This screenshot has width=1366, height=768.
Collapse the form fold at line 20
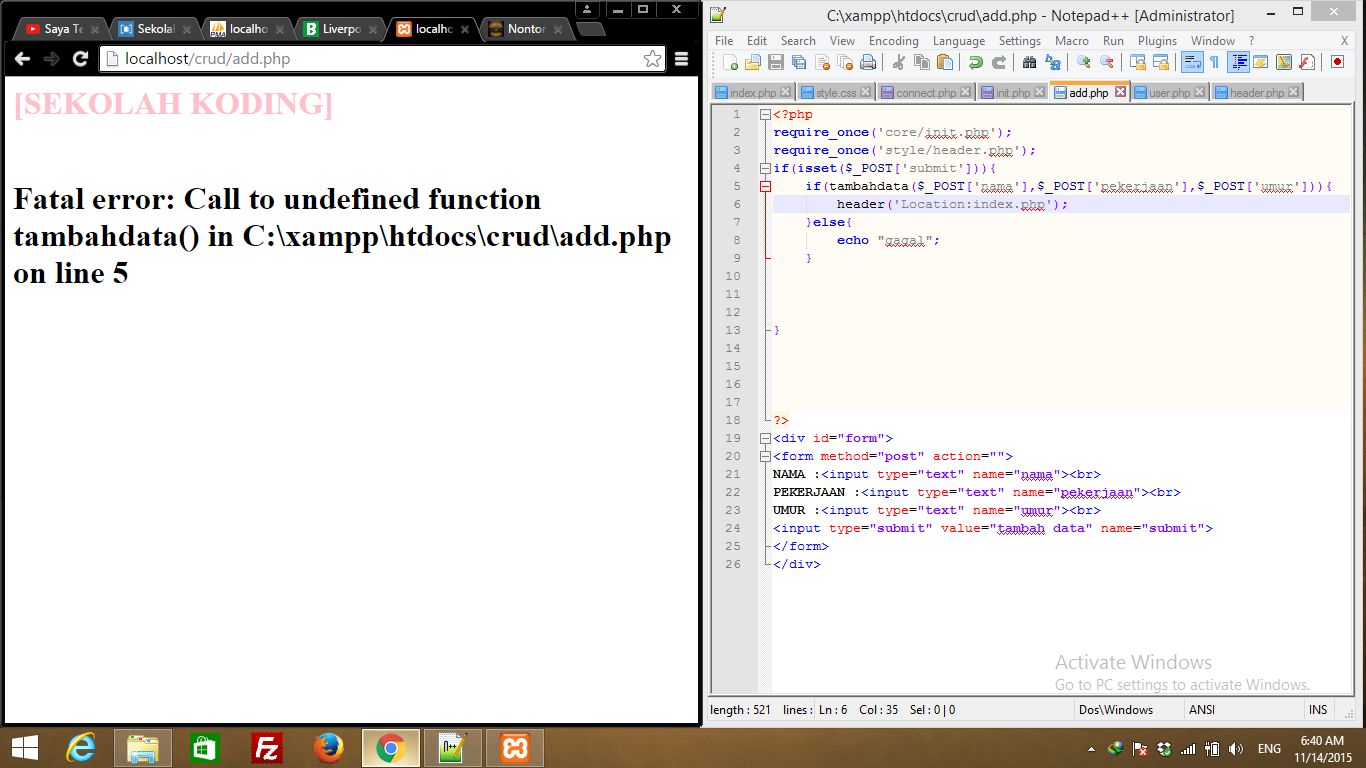point(765,456)
